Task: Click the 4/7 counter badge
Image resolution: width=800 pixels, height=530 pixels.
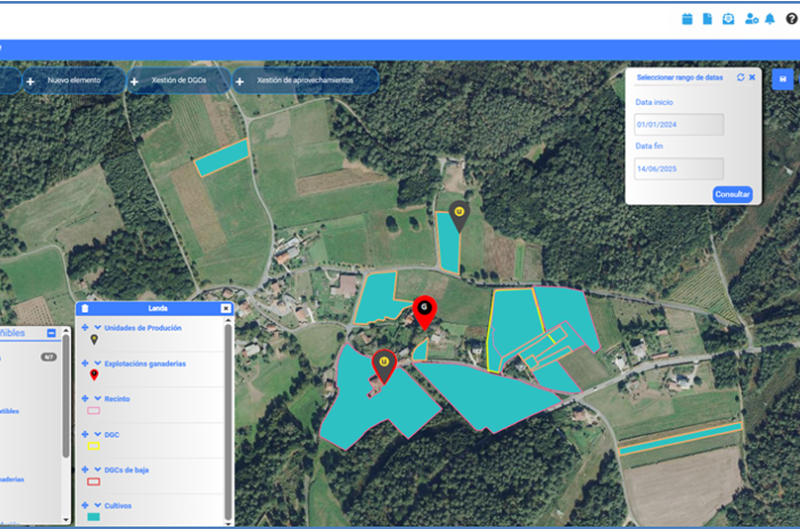Action: 48,357
